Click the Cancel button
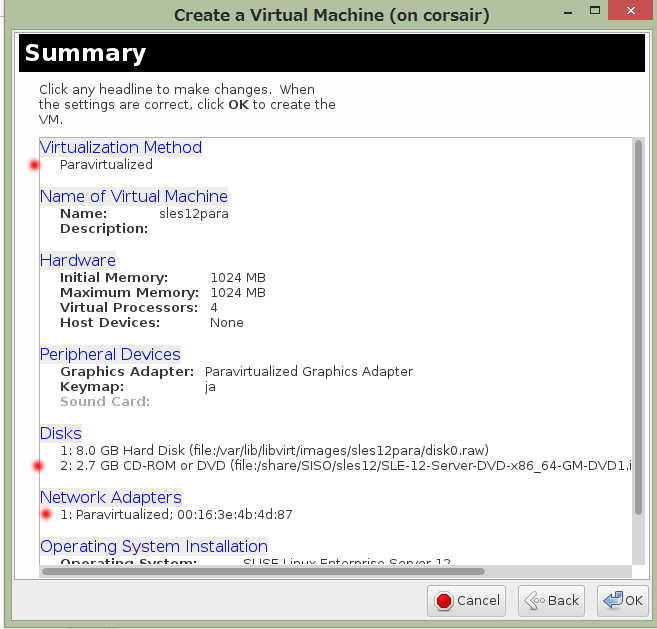This screenshot has width=657, height=629. pos(466,601)
